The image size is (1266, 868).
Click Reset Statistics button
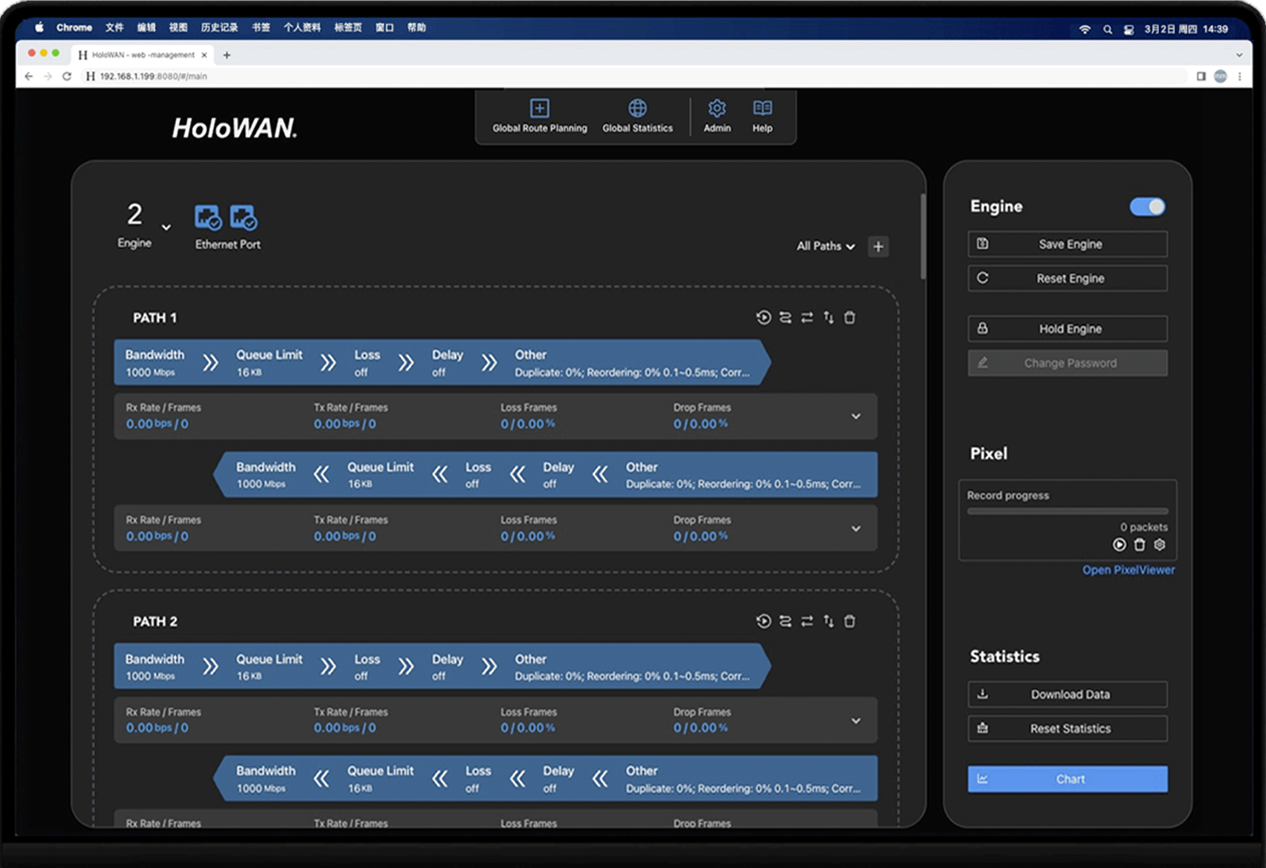coord(1067,729)
